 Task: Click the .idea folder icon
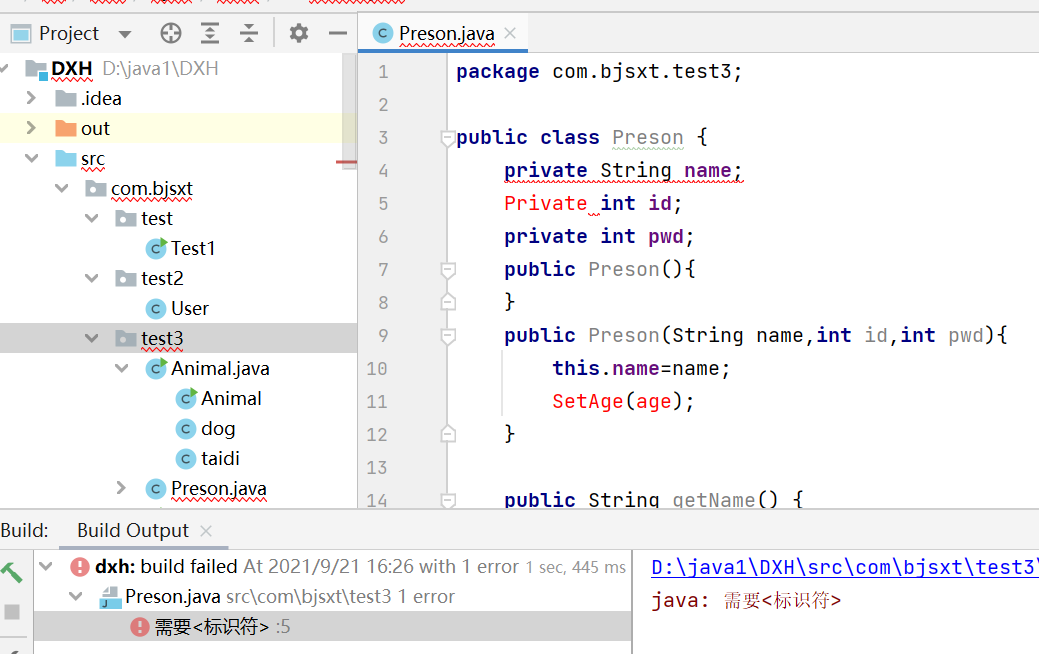click(x=66, y=99)
